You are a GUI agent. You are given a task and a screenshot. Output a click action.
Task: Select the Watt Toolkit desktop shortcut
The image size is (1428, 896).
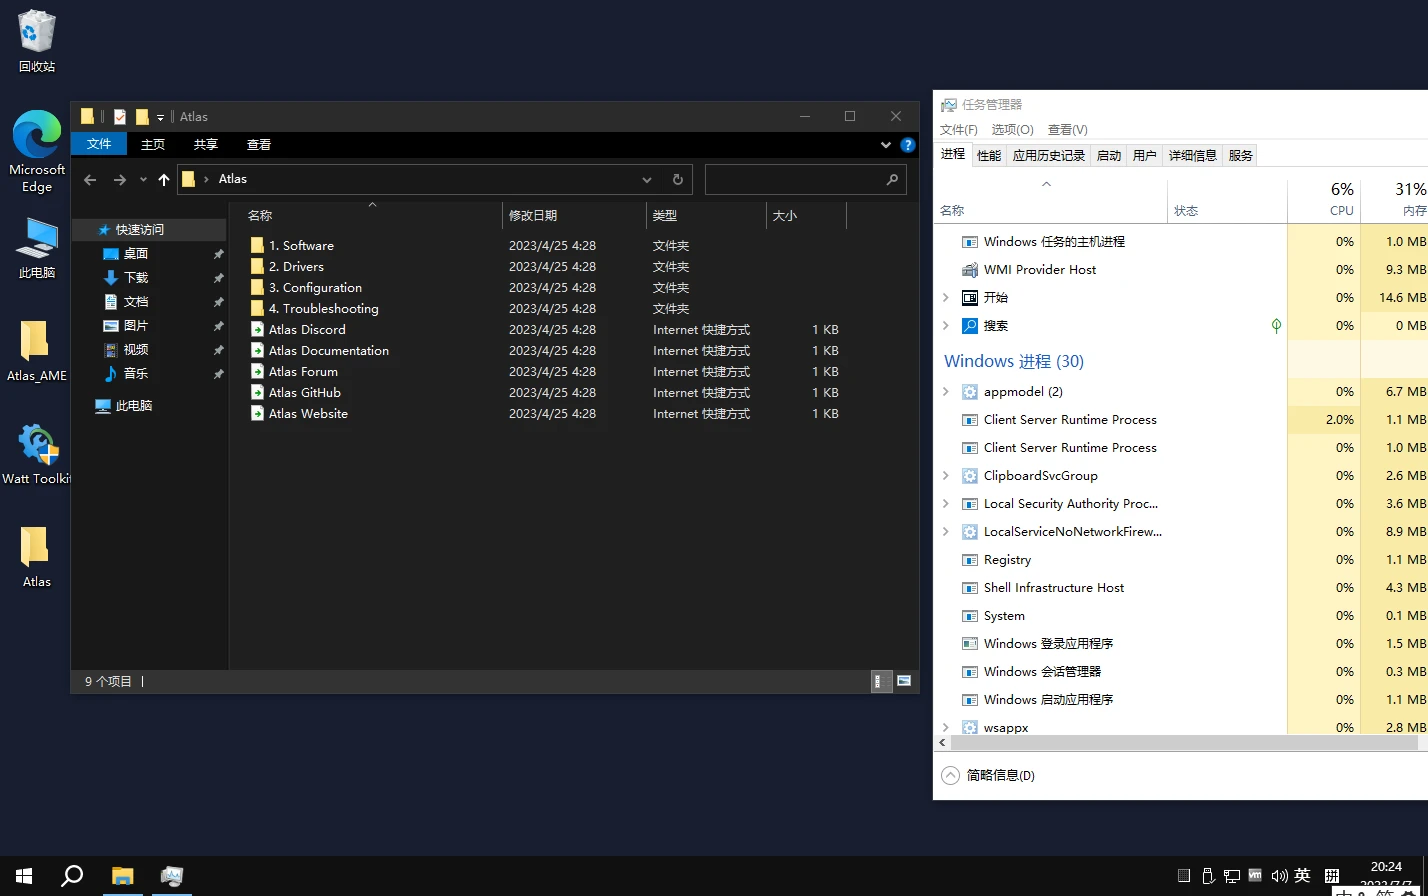tap(37, 454)
